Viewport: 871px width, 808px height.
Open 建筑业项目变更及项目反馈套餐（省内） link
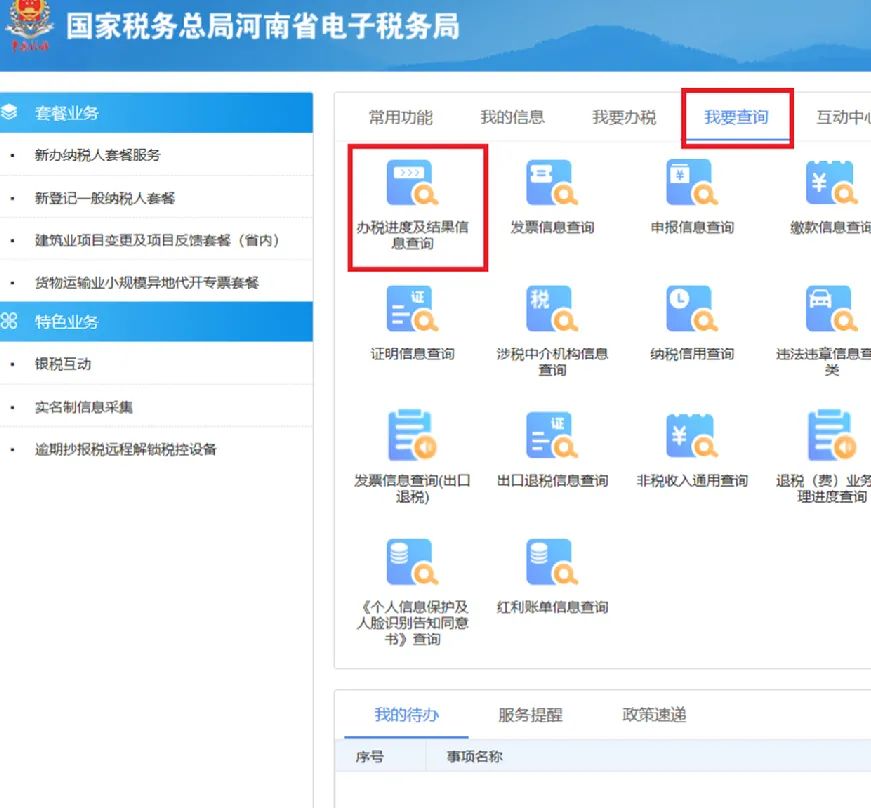pos(157,240)
